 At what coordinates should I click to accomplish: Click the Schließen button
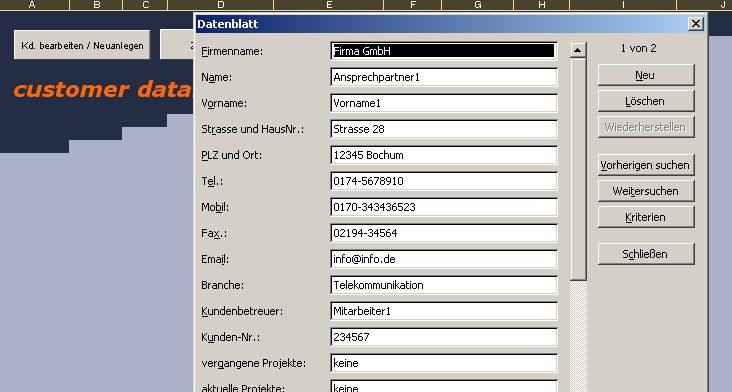646,254
